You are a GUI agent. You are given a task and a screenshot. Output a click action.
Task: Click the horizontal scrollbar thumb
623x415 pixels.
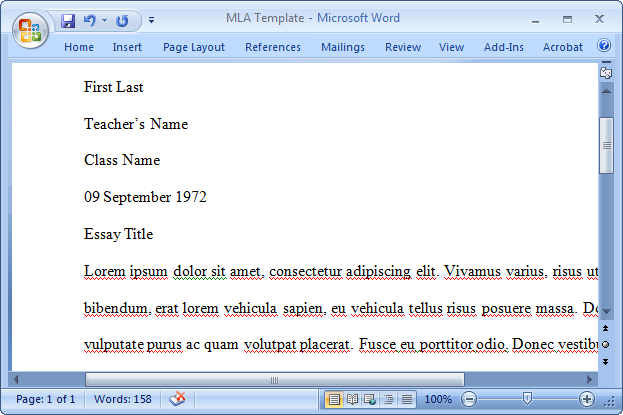point(275,380)
